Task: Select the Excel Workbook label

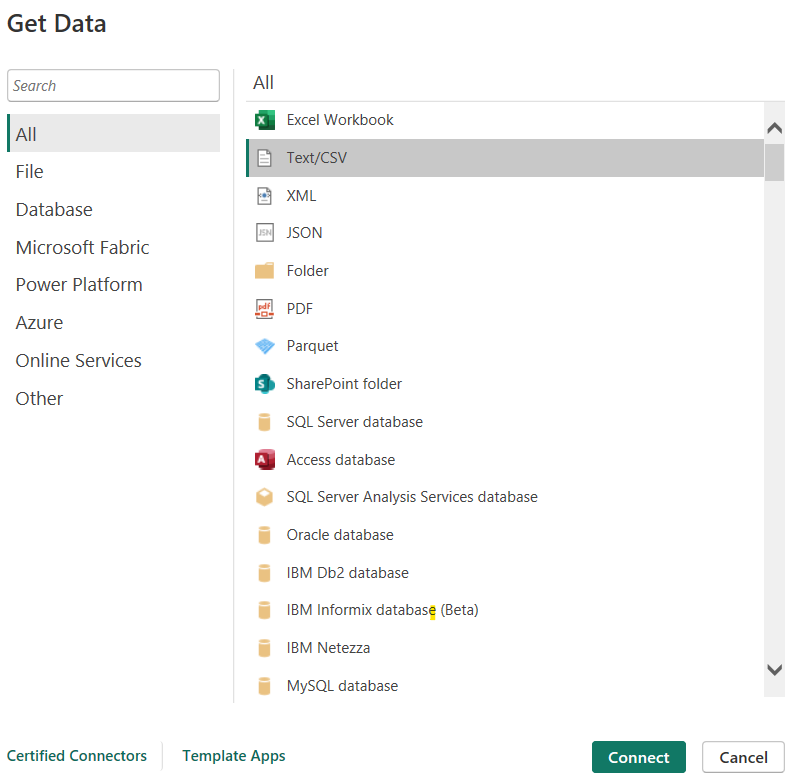Action: [x=340, y=120]
